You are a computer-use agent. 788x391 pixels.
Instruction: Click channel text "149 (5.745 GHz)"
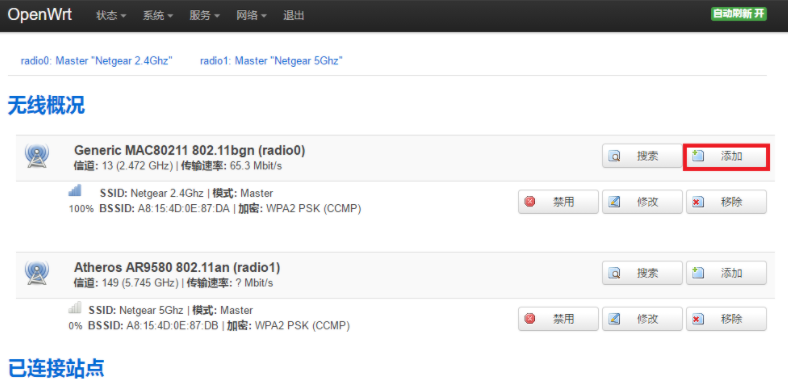point(139,283)
